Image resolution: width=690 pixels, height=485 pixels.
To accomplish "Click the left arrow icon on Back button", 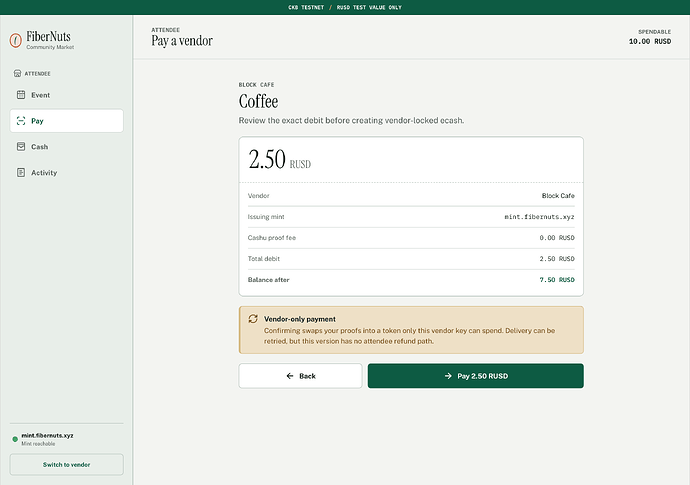I will coord(290,376).
